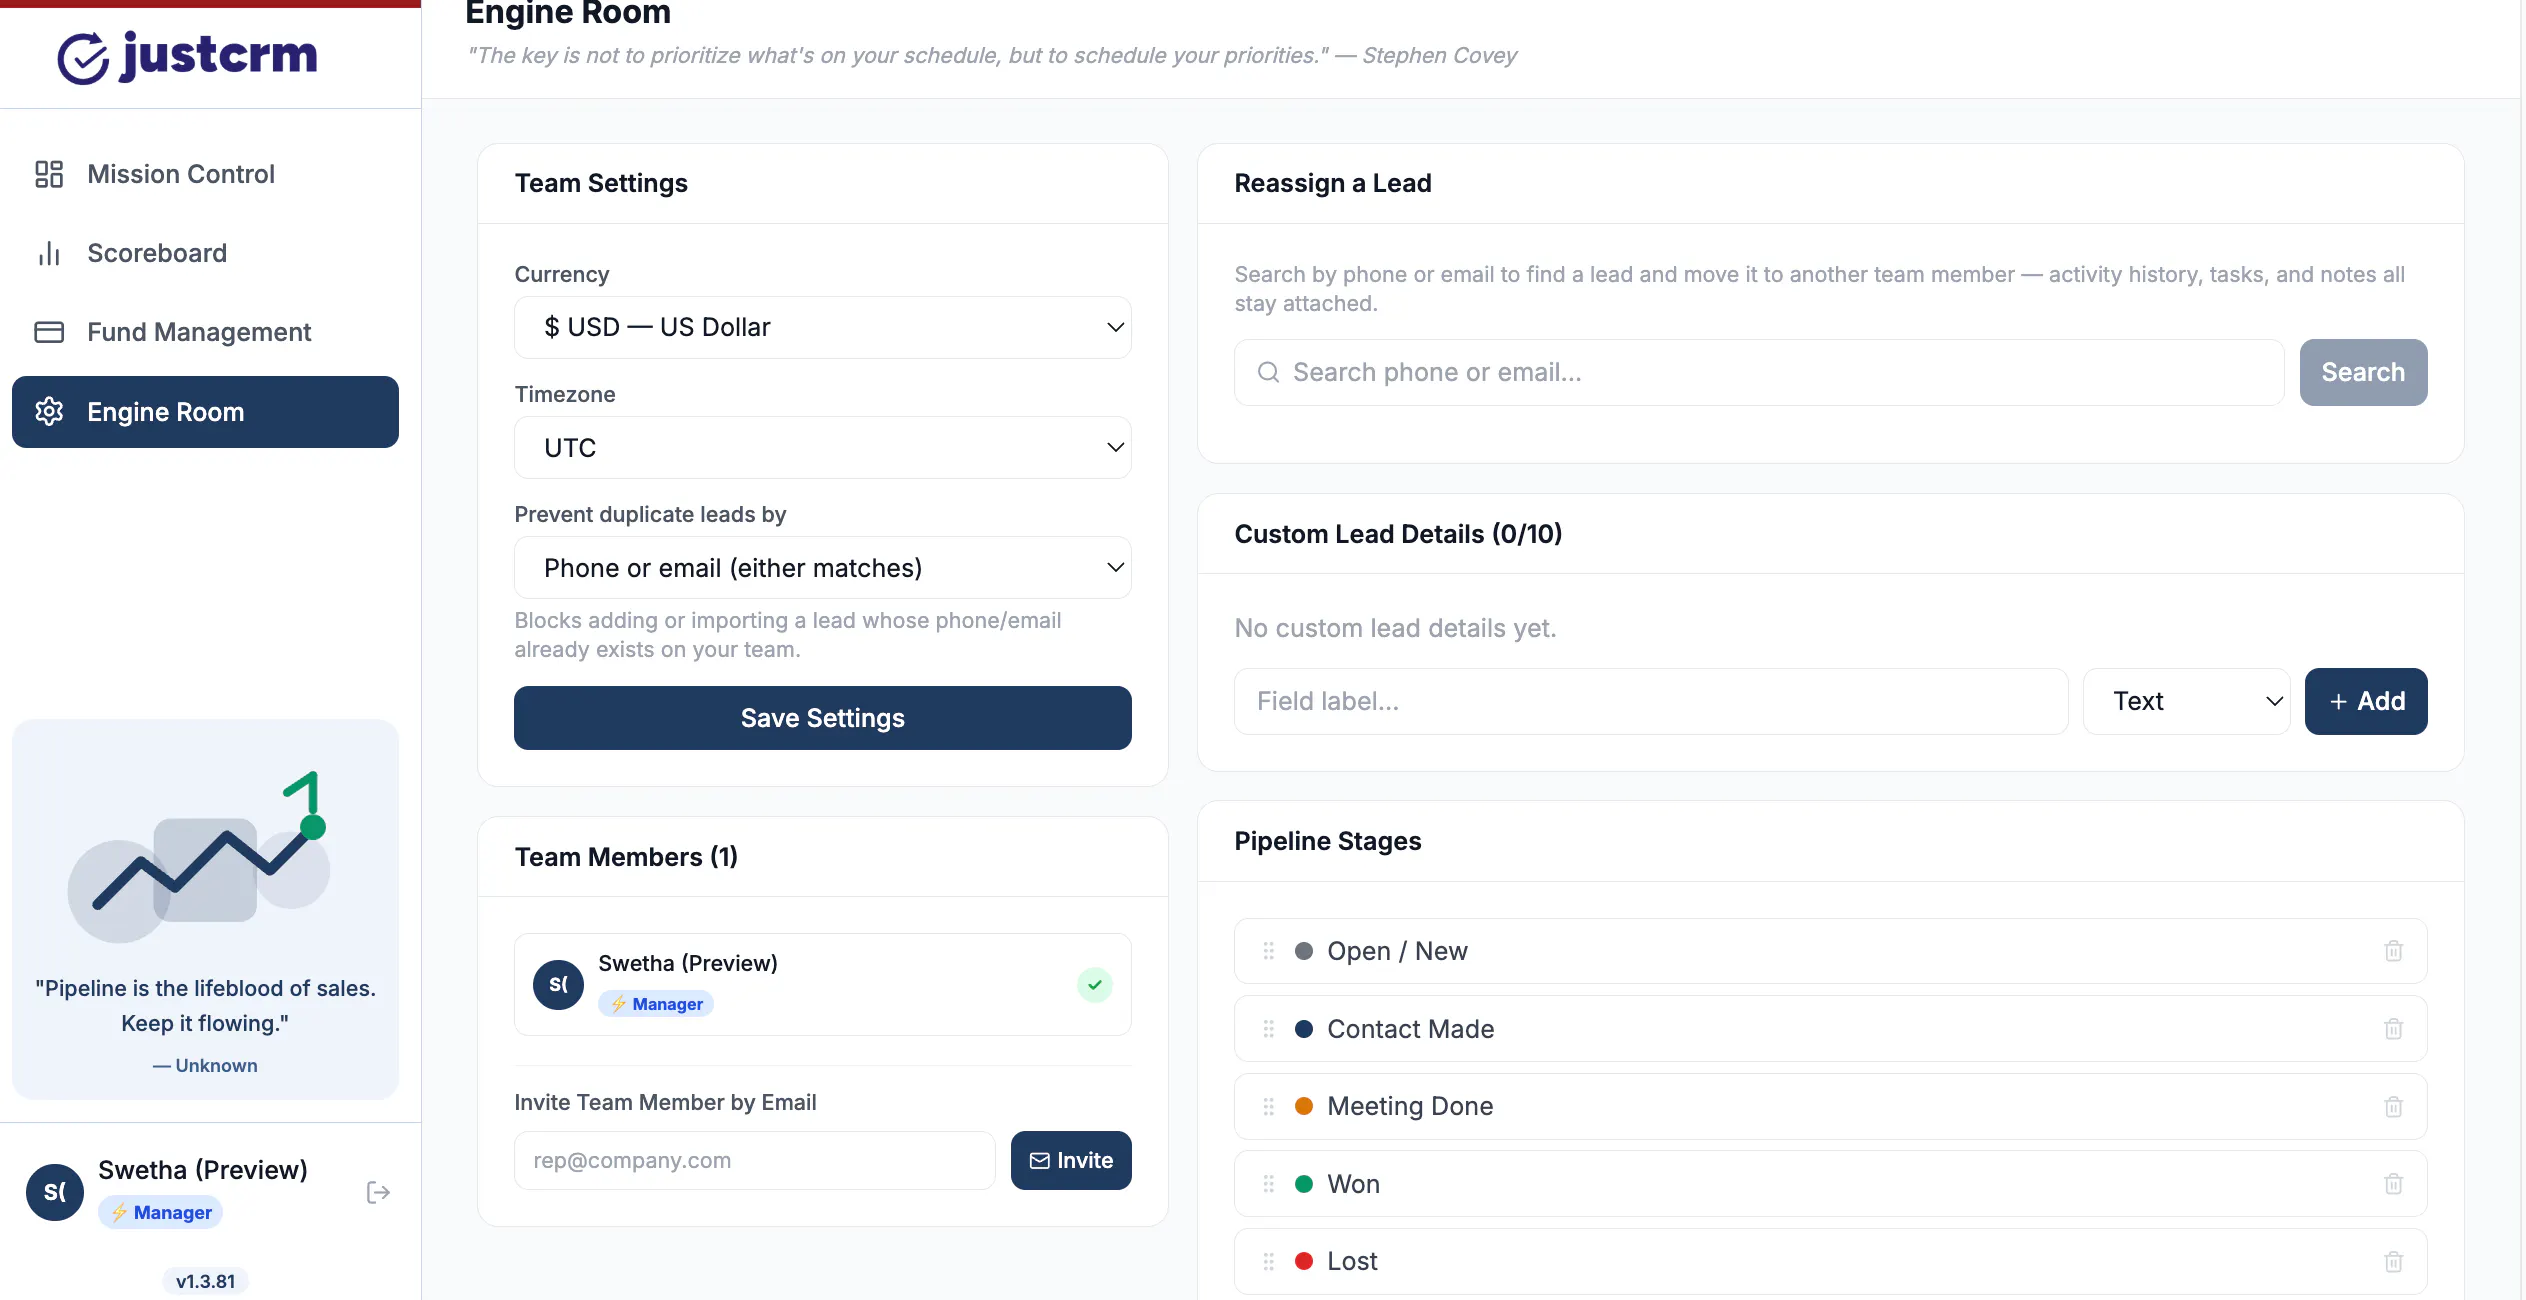Go to Fund Management

coord(205,332)
